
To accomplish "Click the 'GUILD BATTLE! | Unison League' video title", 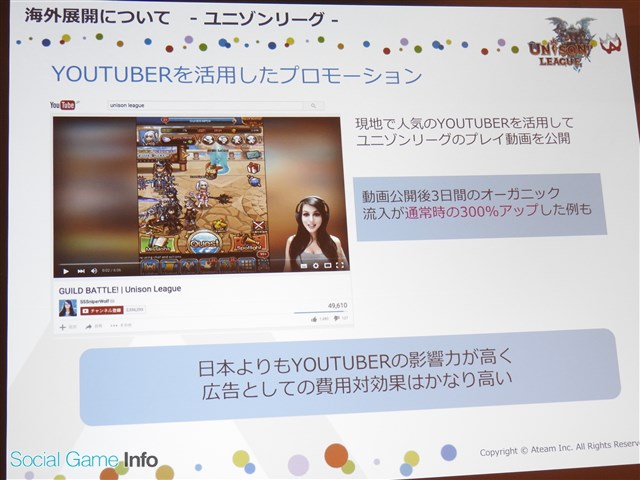I will click(120, 290).
